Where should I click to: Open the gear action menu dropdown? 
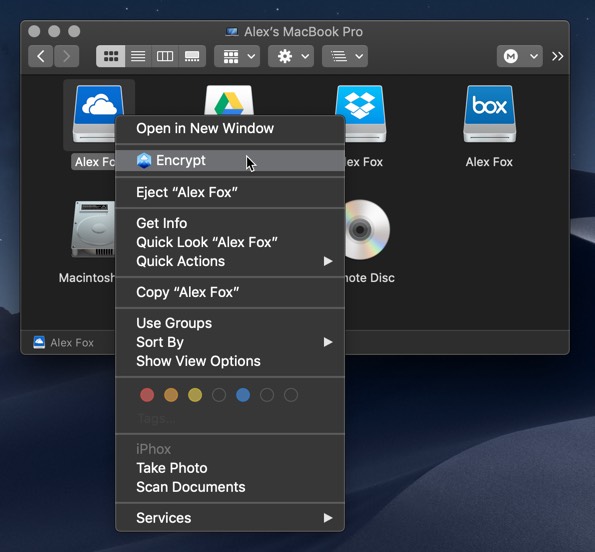(x=291, y=56)
